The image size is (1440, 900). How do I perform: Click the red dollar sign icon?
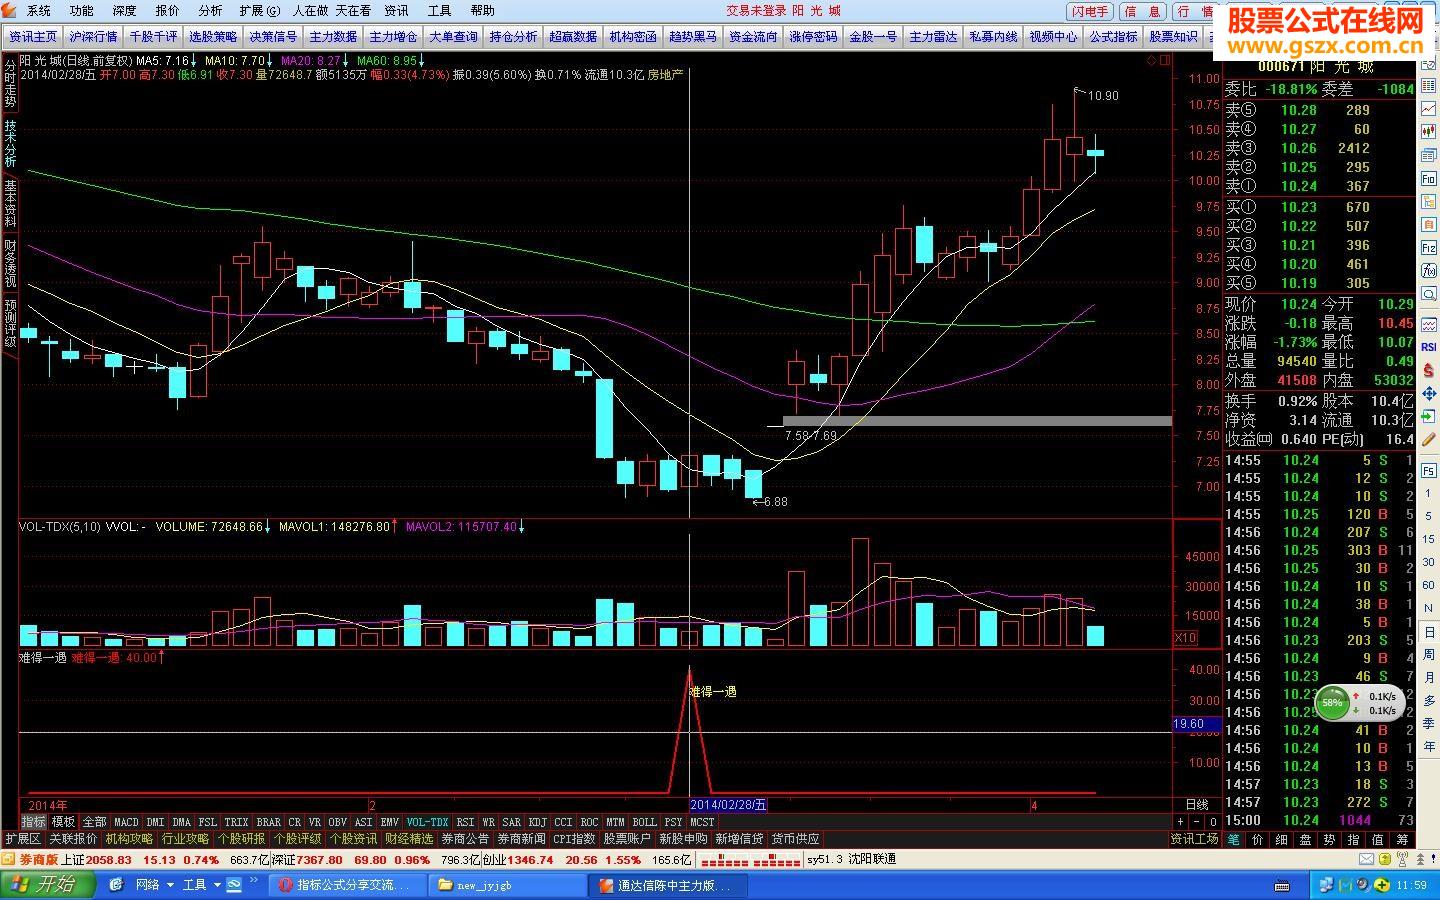coord(1429,371)
